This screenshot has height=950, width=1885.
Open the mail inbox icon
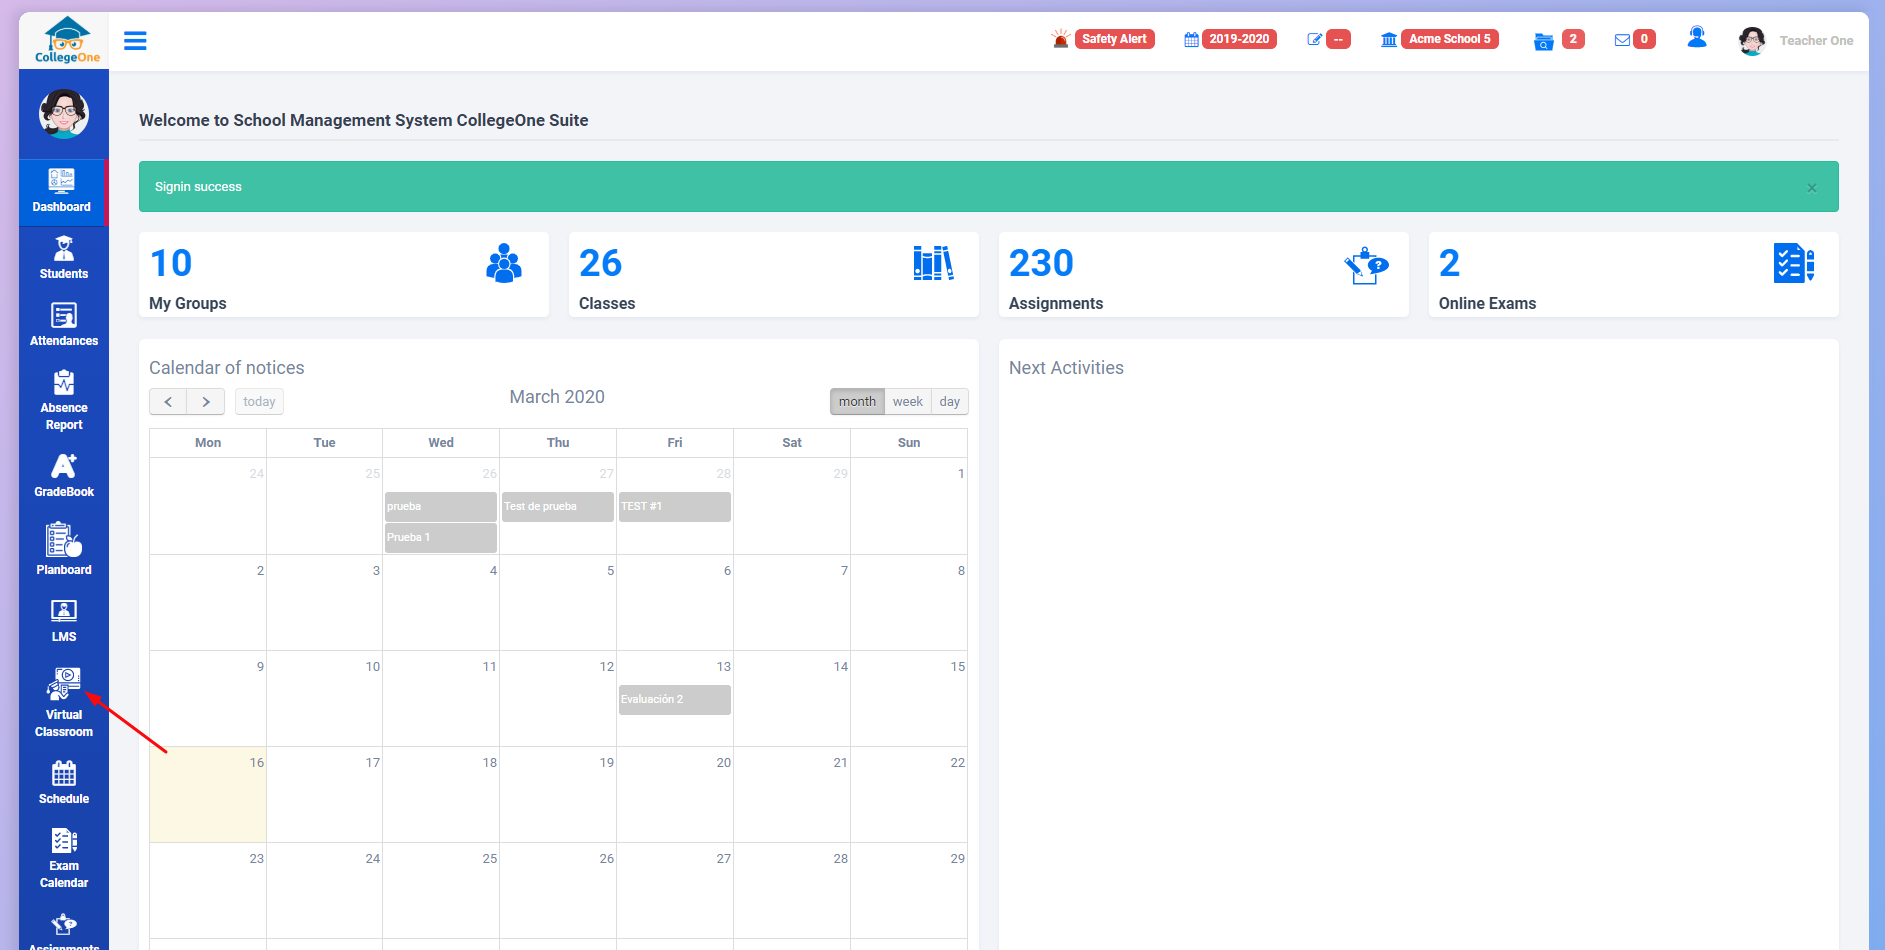(x=1623, y=40)
